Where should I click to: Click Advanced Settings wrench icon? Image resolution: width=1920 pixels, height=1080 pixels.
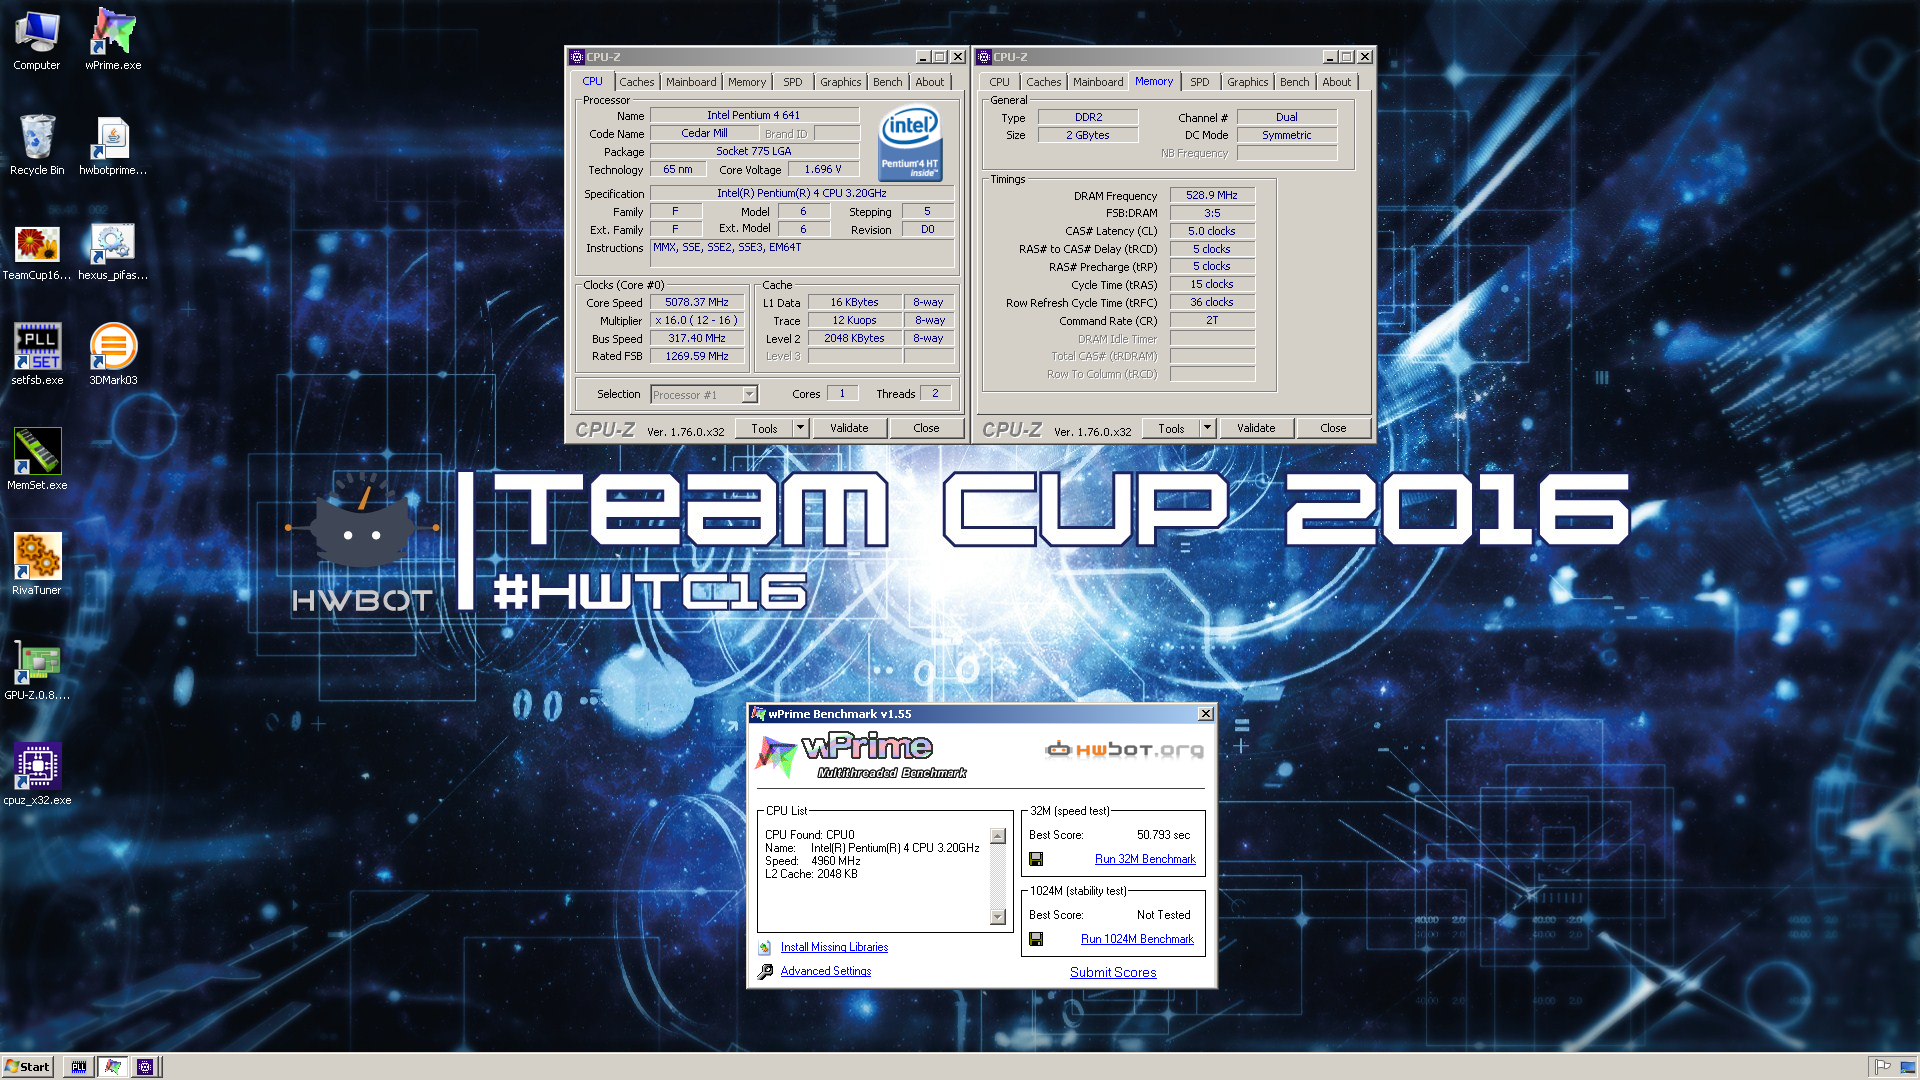pos(765,971)
